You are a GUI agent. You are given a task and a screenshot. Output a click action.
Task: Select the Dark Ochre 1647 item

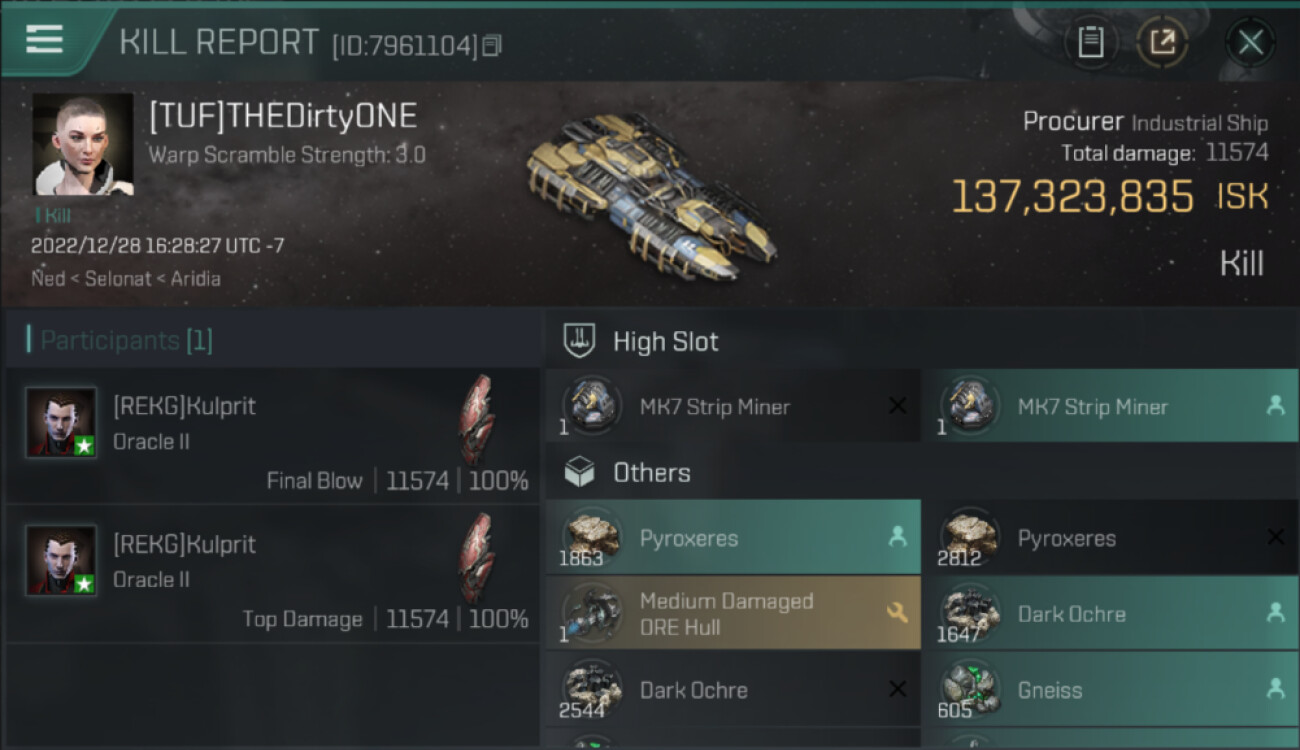tap(1111, 613)
